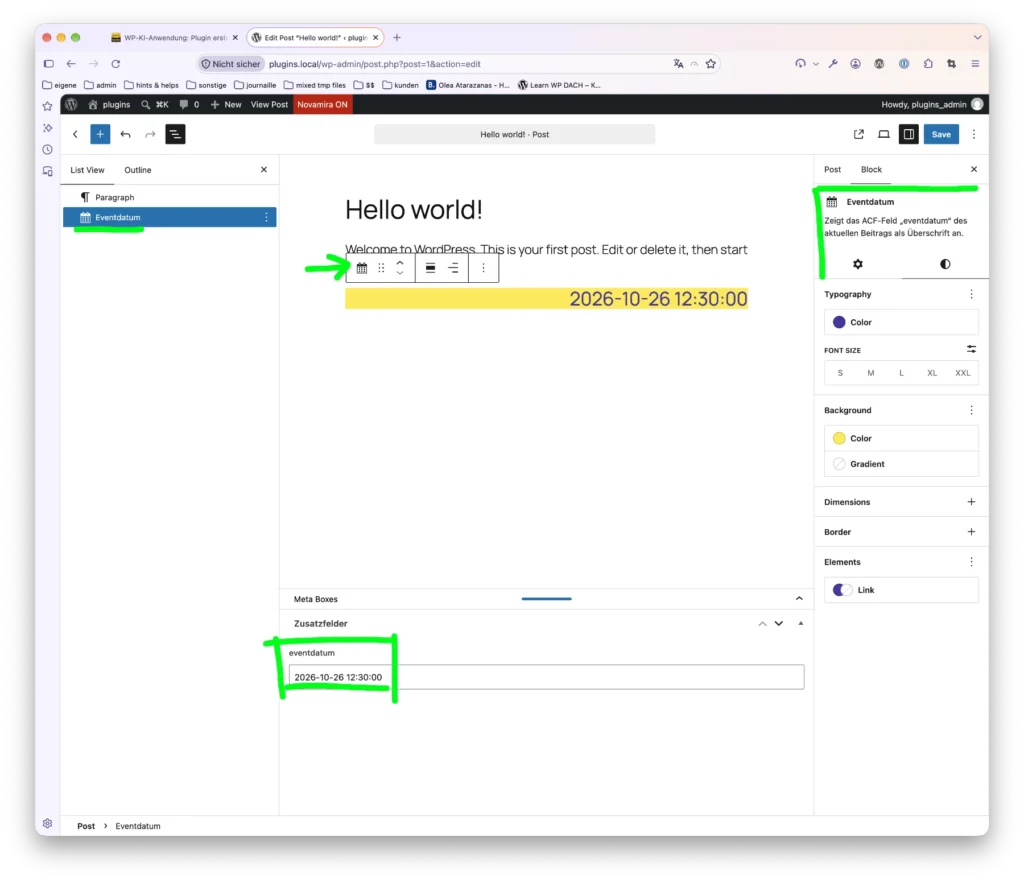Switch to the Post sidebar tab
Image resolution: width=1024 pixels, height=882 pixels.
(832, 170)
